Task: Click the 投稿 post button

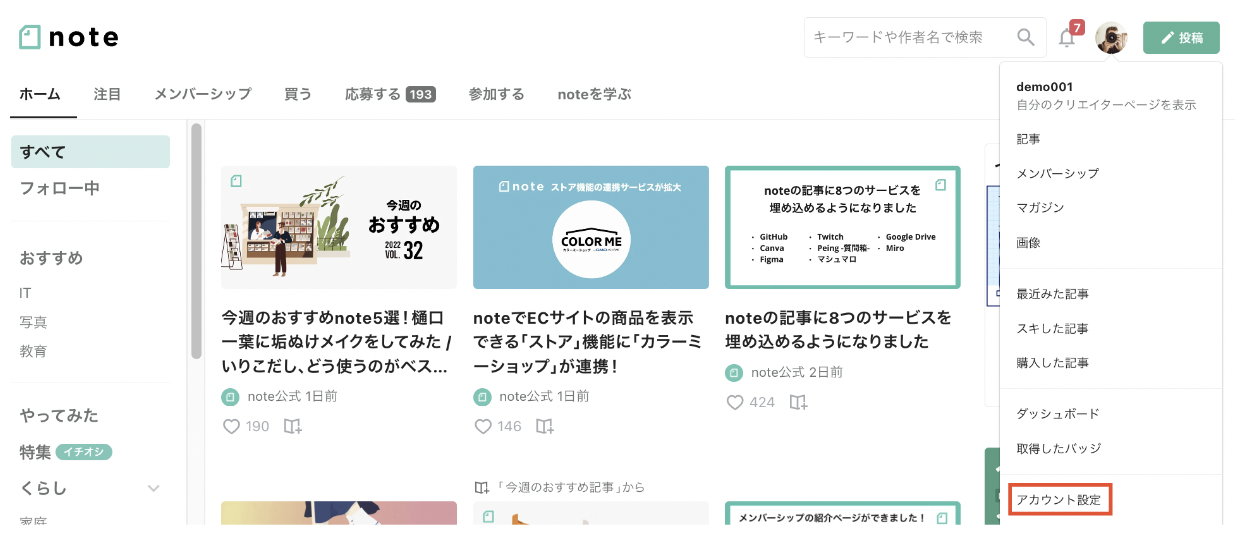Action: pos(1181,38)
